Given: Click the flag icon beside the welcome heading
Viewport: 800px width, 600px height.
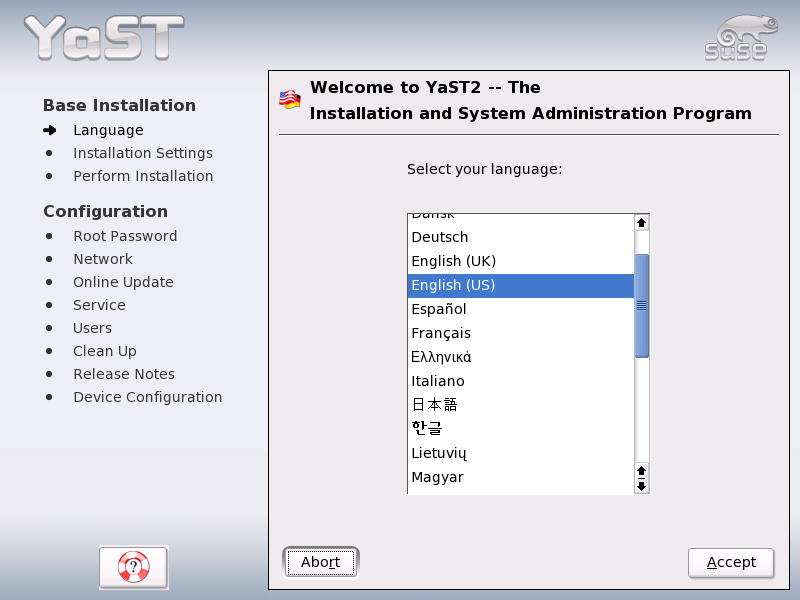Looking at the screenshot, I should pos(288,97).
